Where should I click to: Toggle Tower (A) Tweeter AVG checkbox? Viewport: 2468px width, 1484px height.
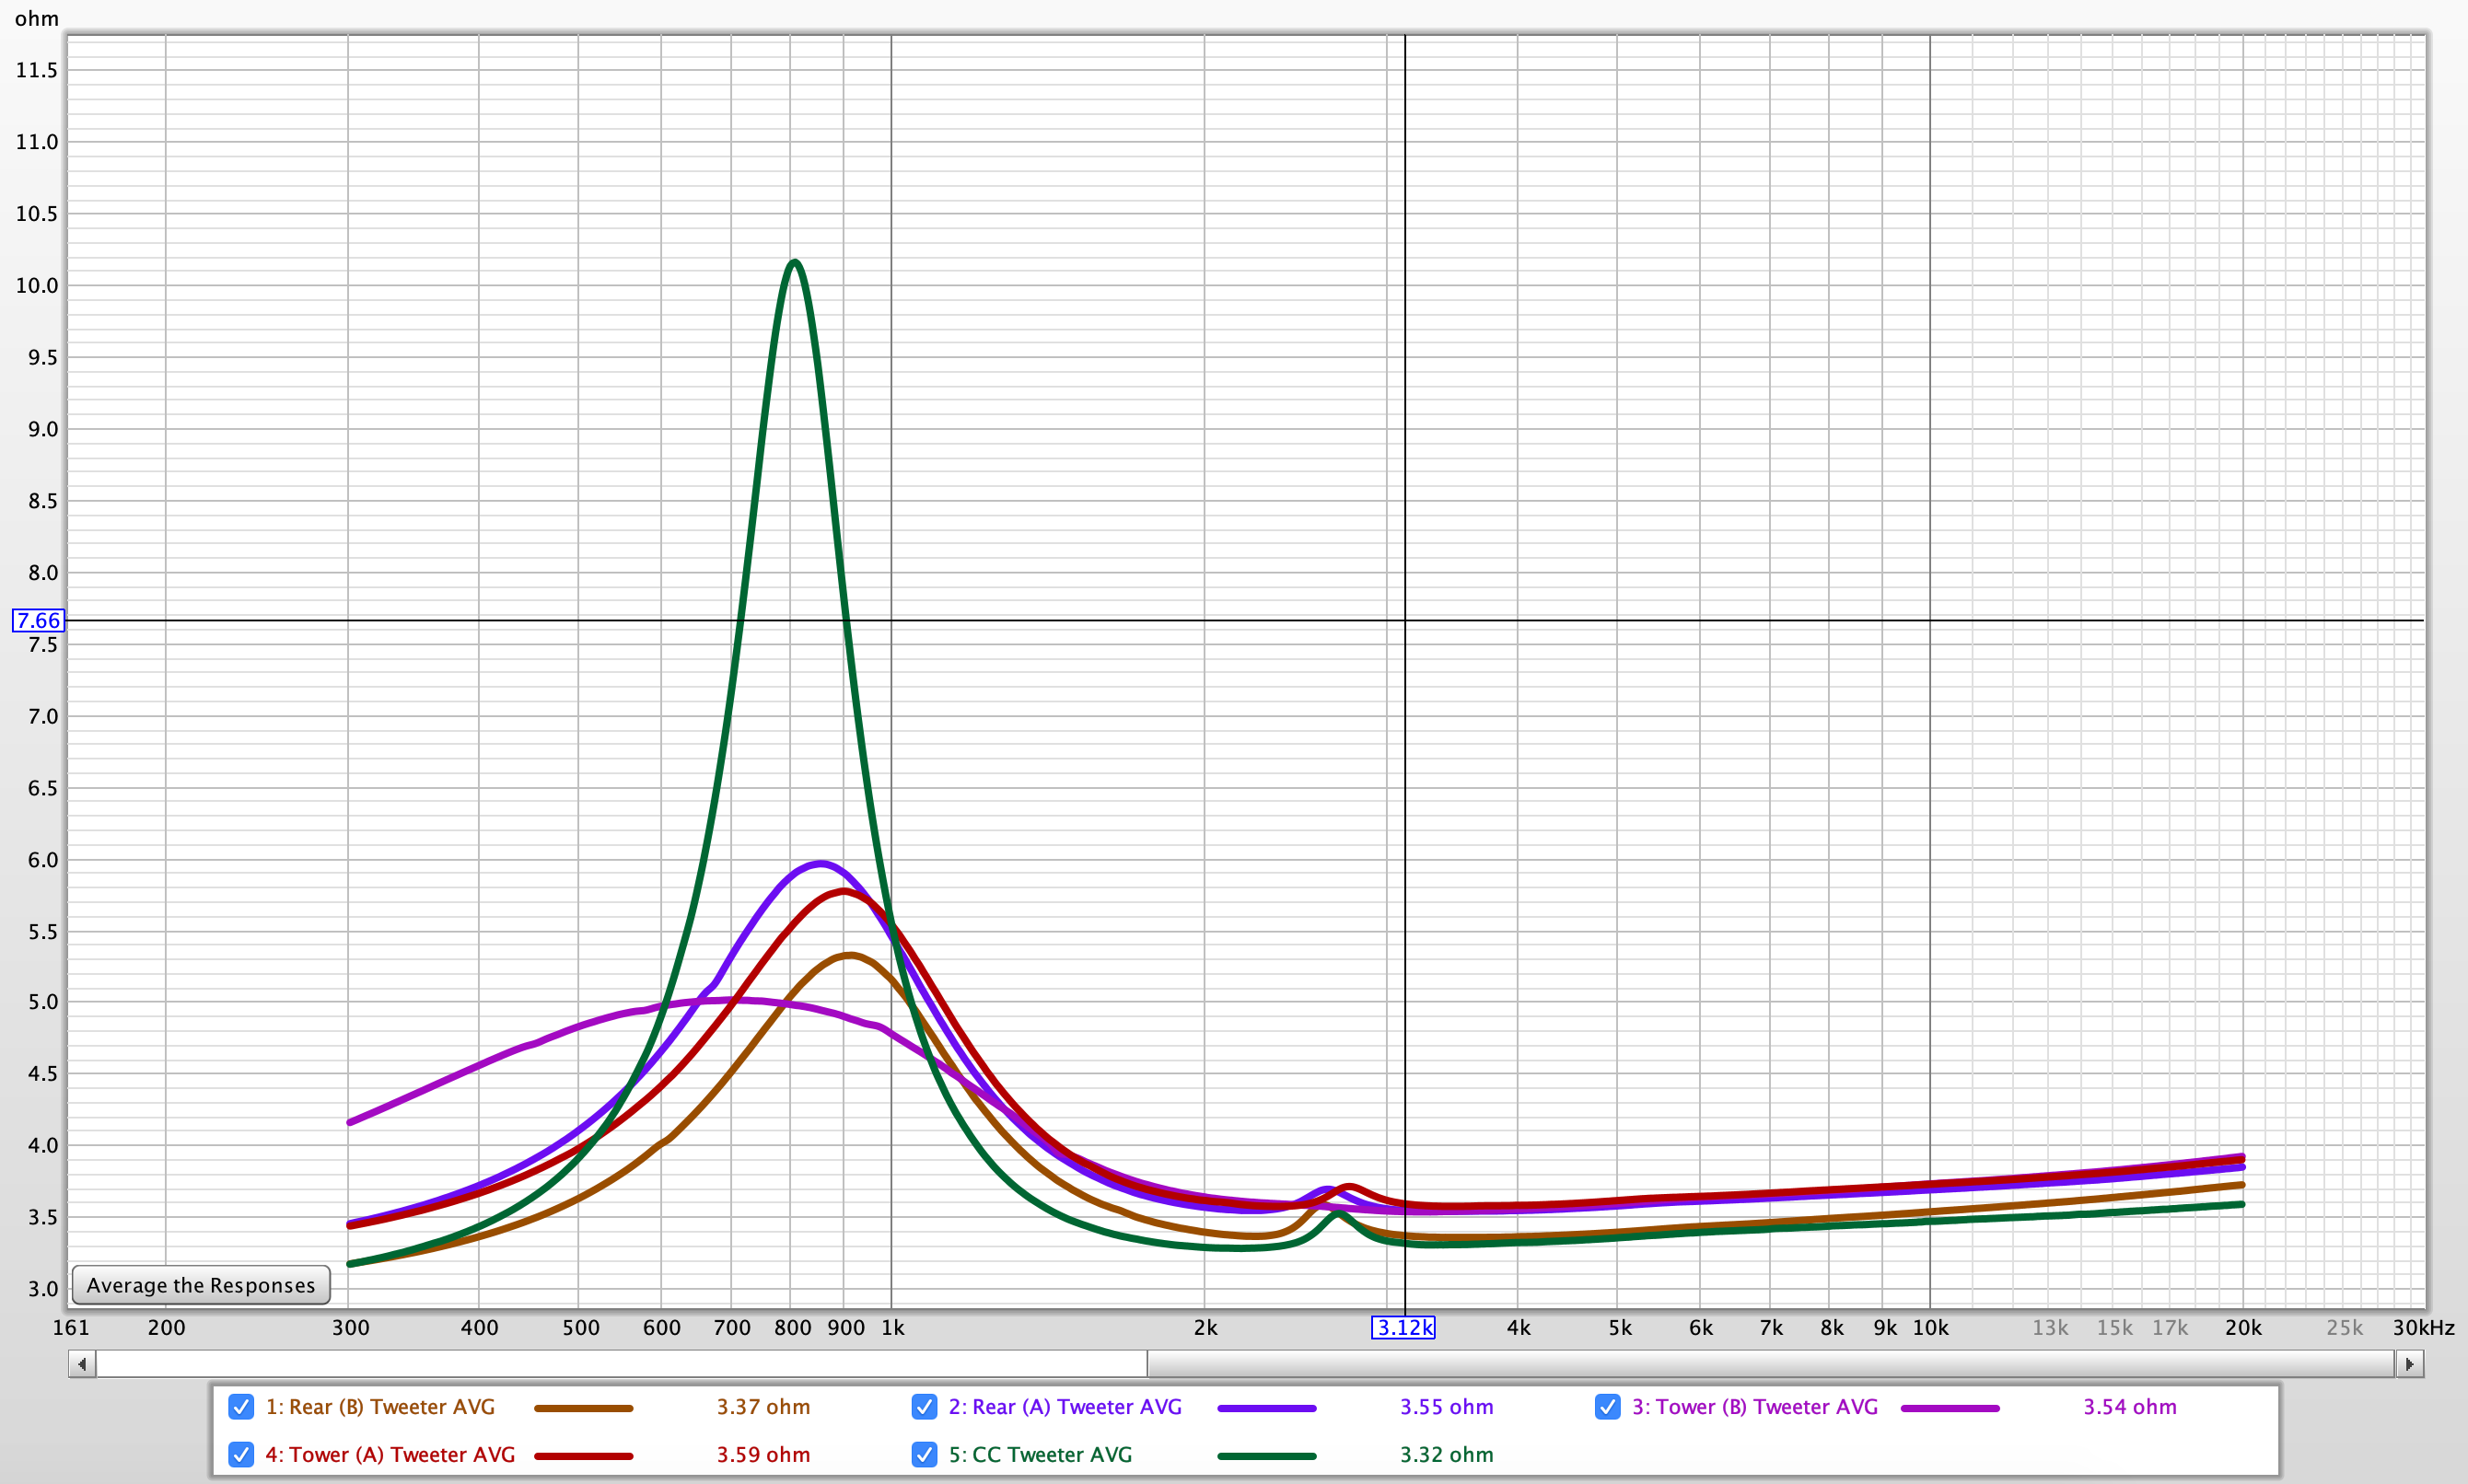[x=241, y=1455]
